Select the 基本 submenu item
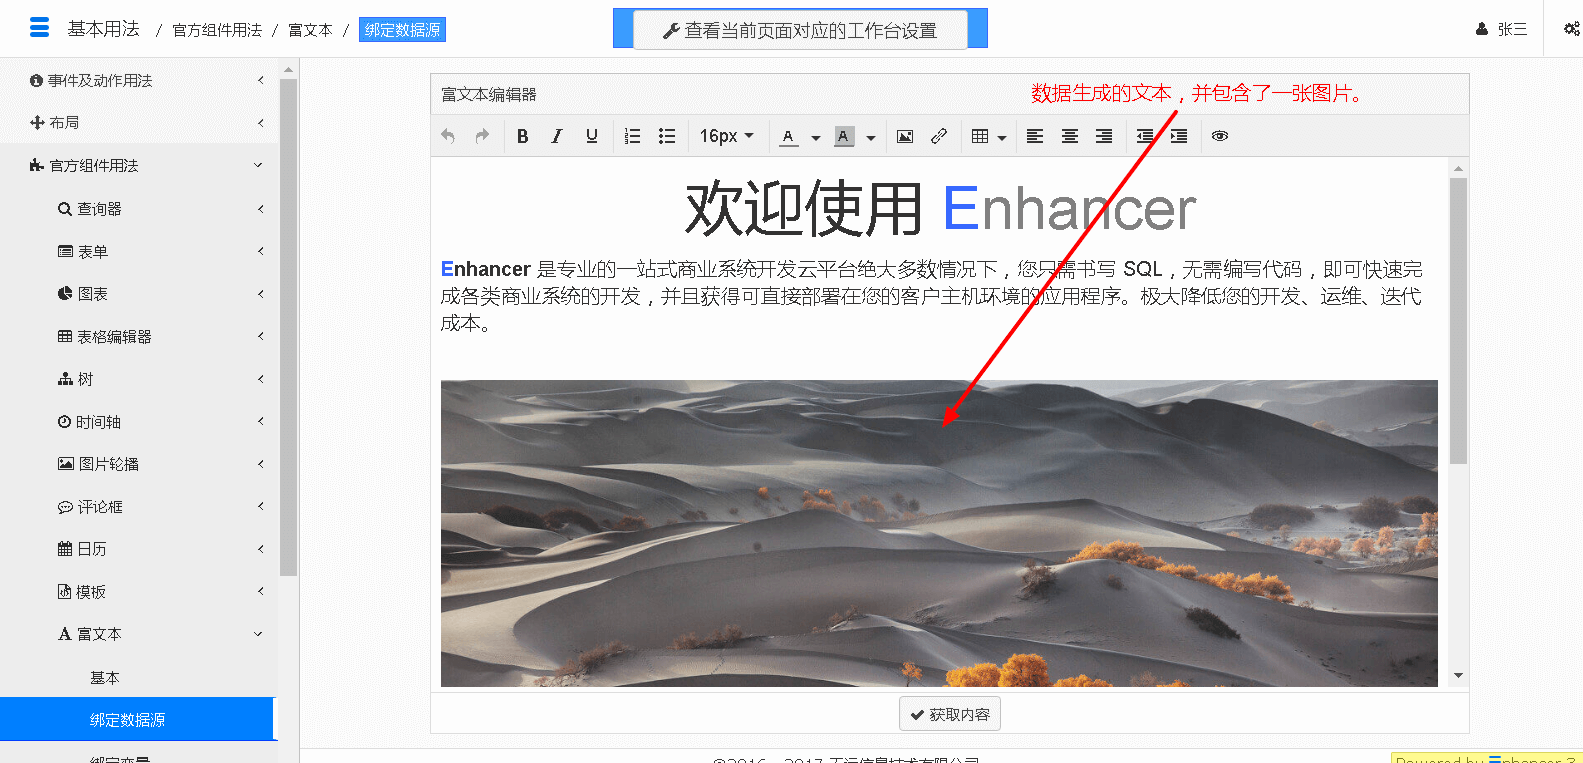 (105, 677)
